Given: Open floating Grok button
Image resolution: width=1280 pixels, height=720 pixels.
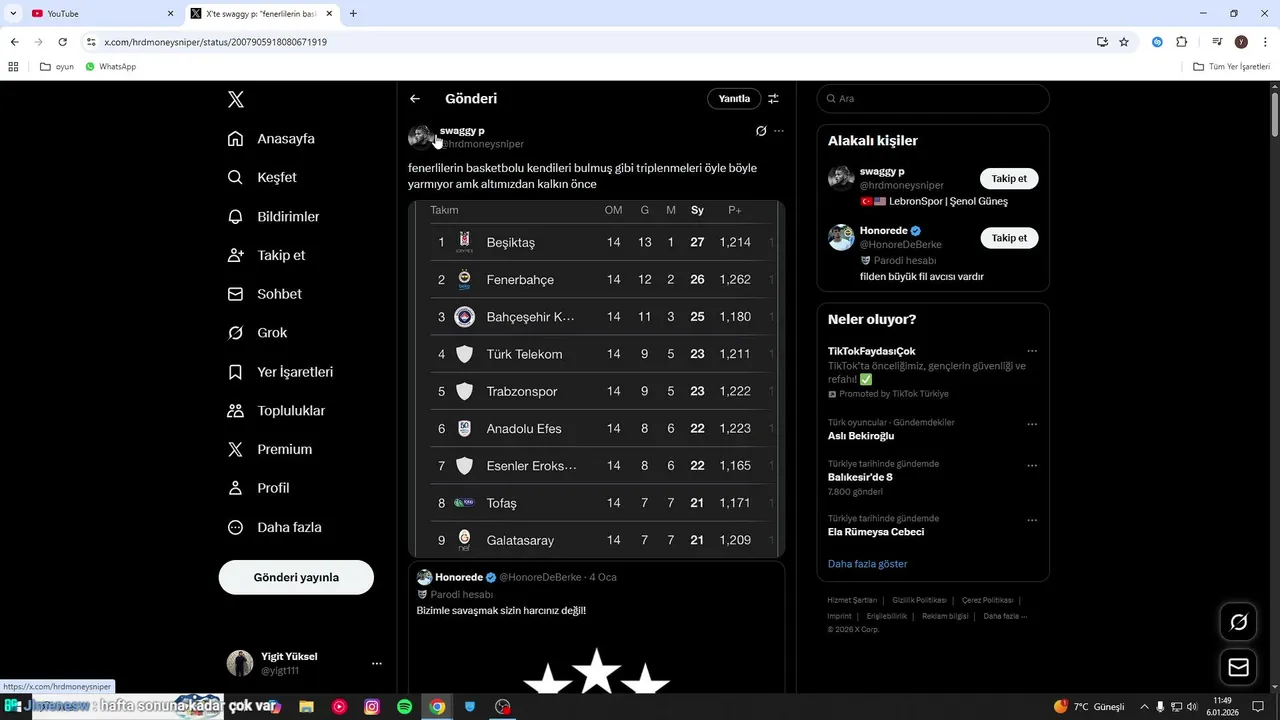Looking at the screenshot, I should pos(1238,622).
